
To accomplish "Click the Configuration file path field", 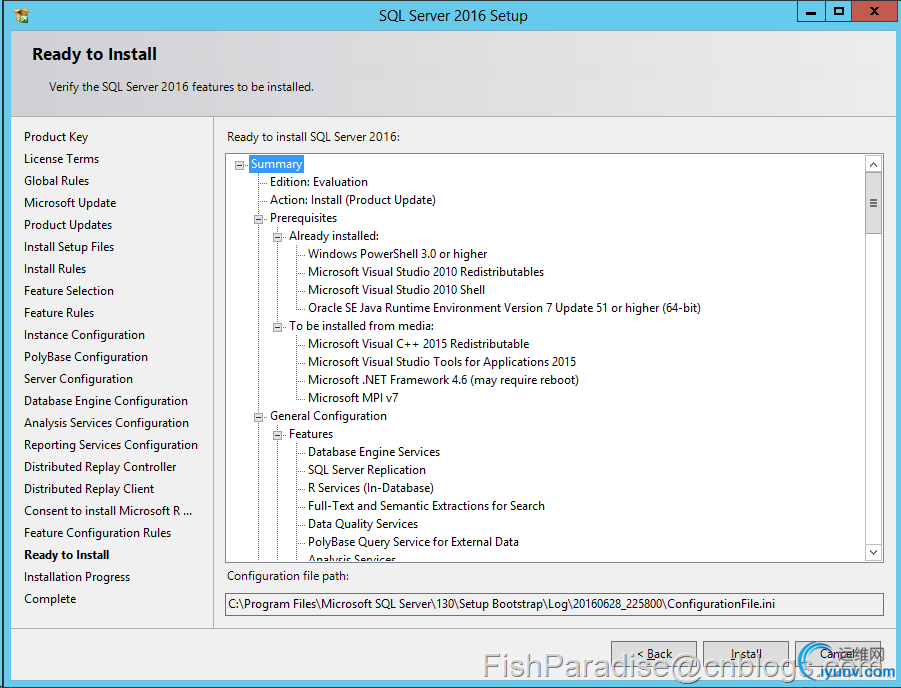I will (554, 604).
